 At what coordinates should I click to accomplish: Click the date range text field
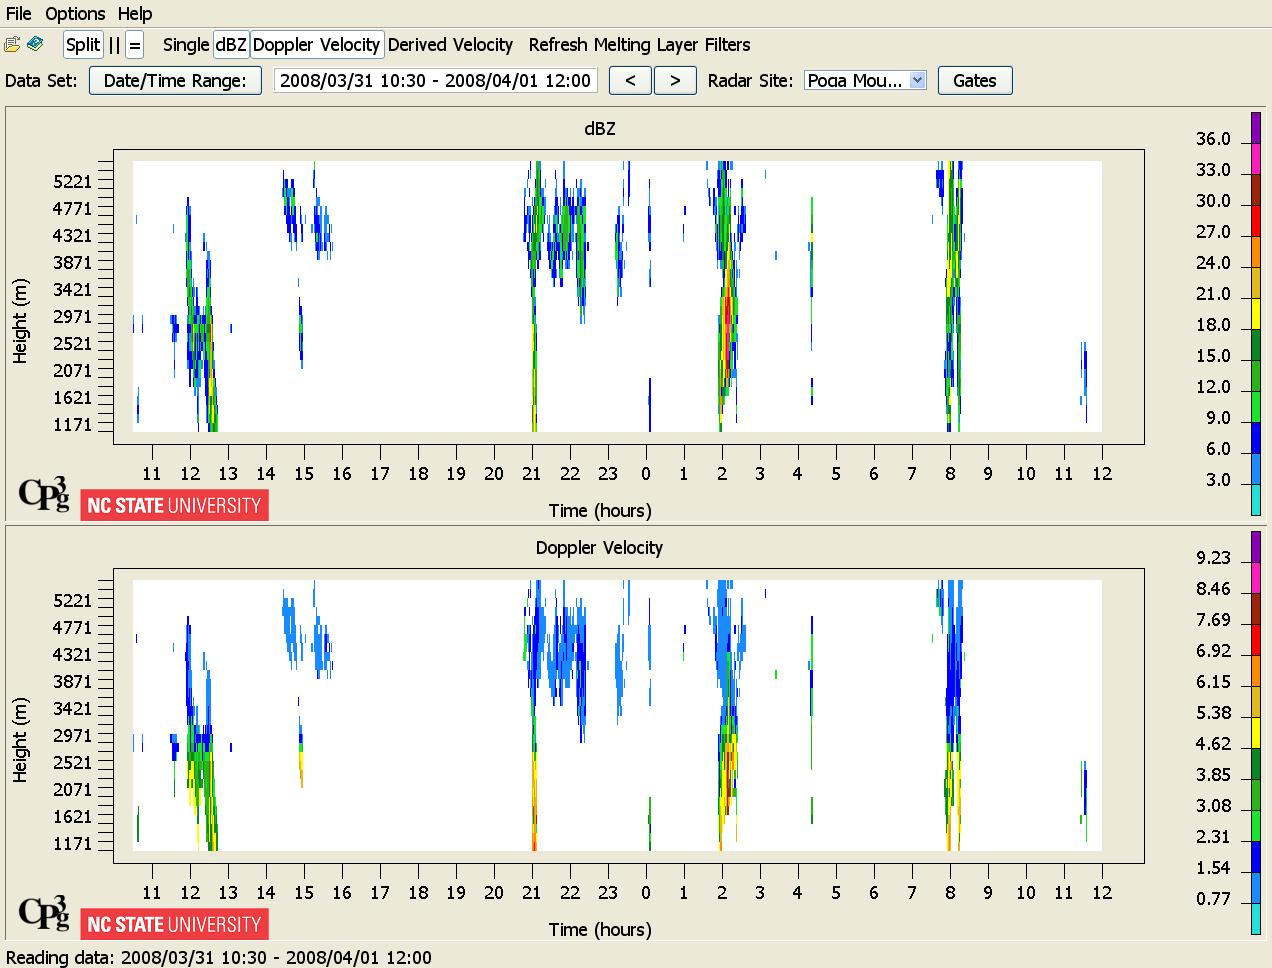tap(435, 81)
